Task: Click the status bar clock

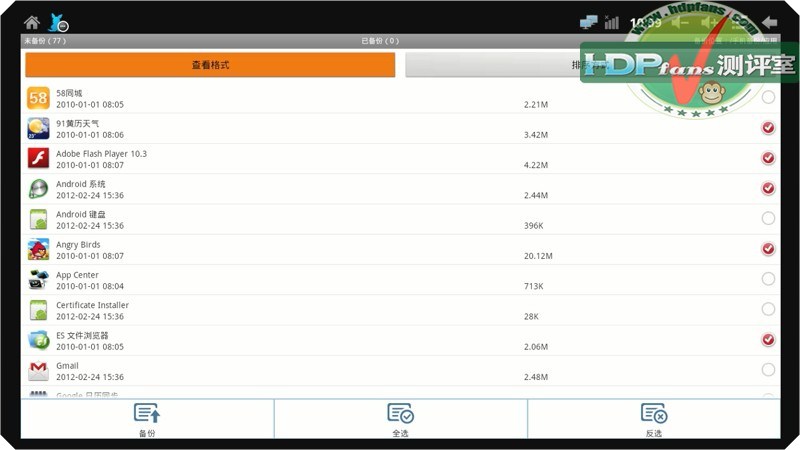Action: click(x=645, y=22)
